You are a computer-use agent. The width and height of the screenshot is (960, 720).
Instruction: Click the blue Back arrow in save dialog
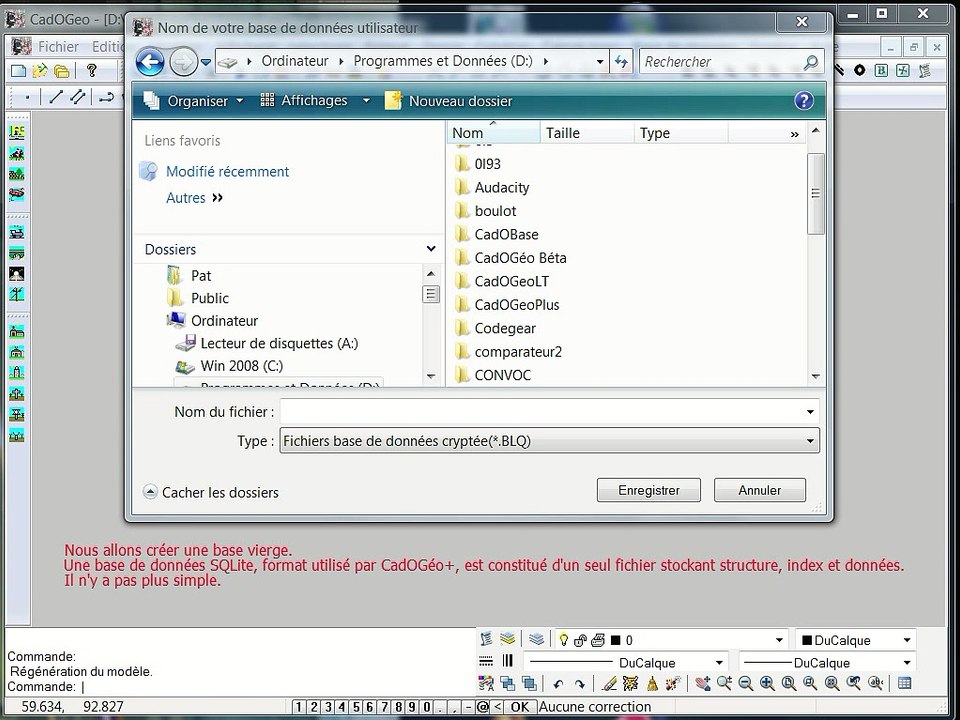pyautogui.click(x=150, y=62)
